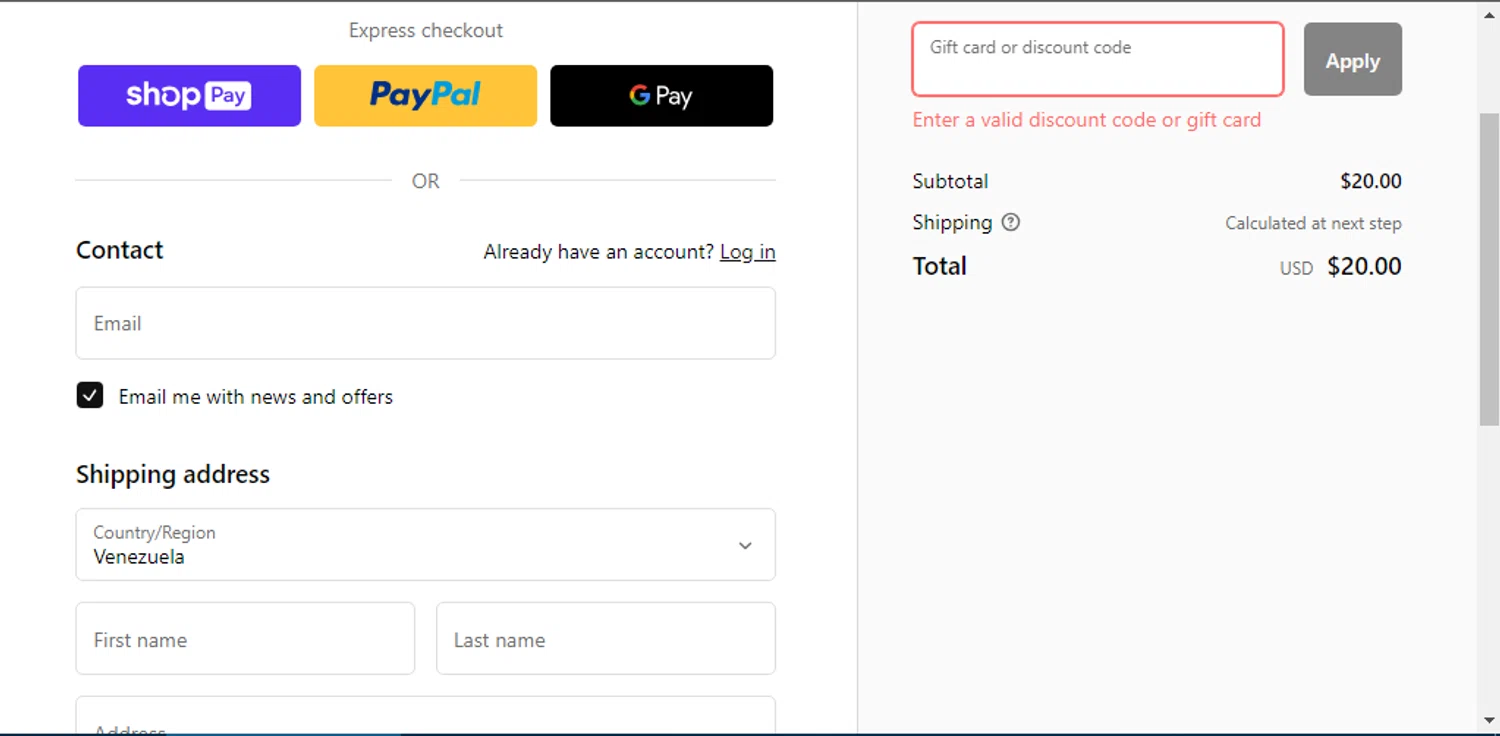Click the discount code error message
1500x736 pixels.
pos(1086,120)
